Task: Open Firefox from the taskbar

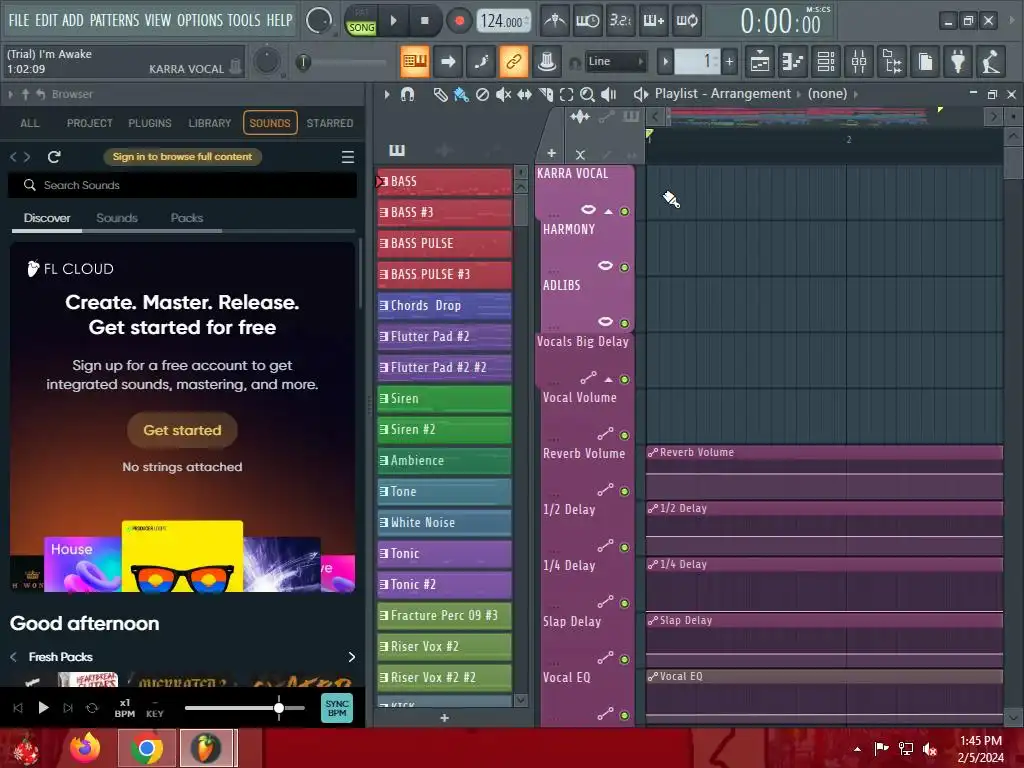Action: tap(86, 748)
